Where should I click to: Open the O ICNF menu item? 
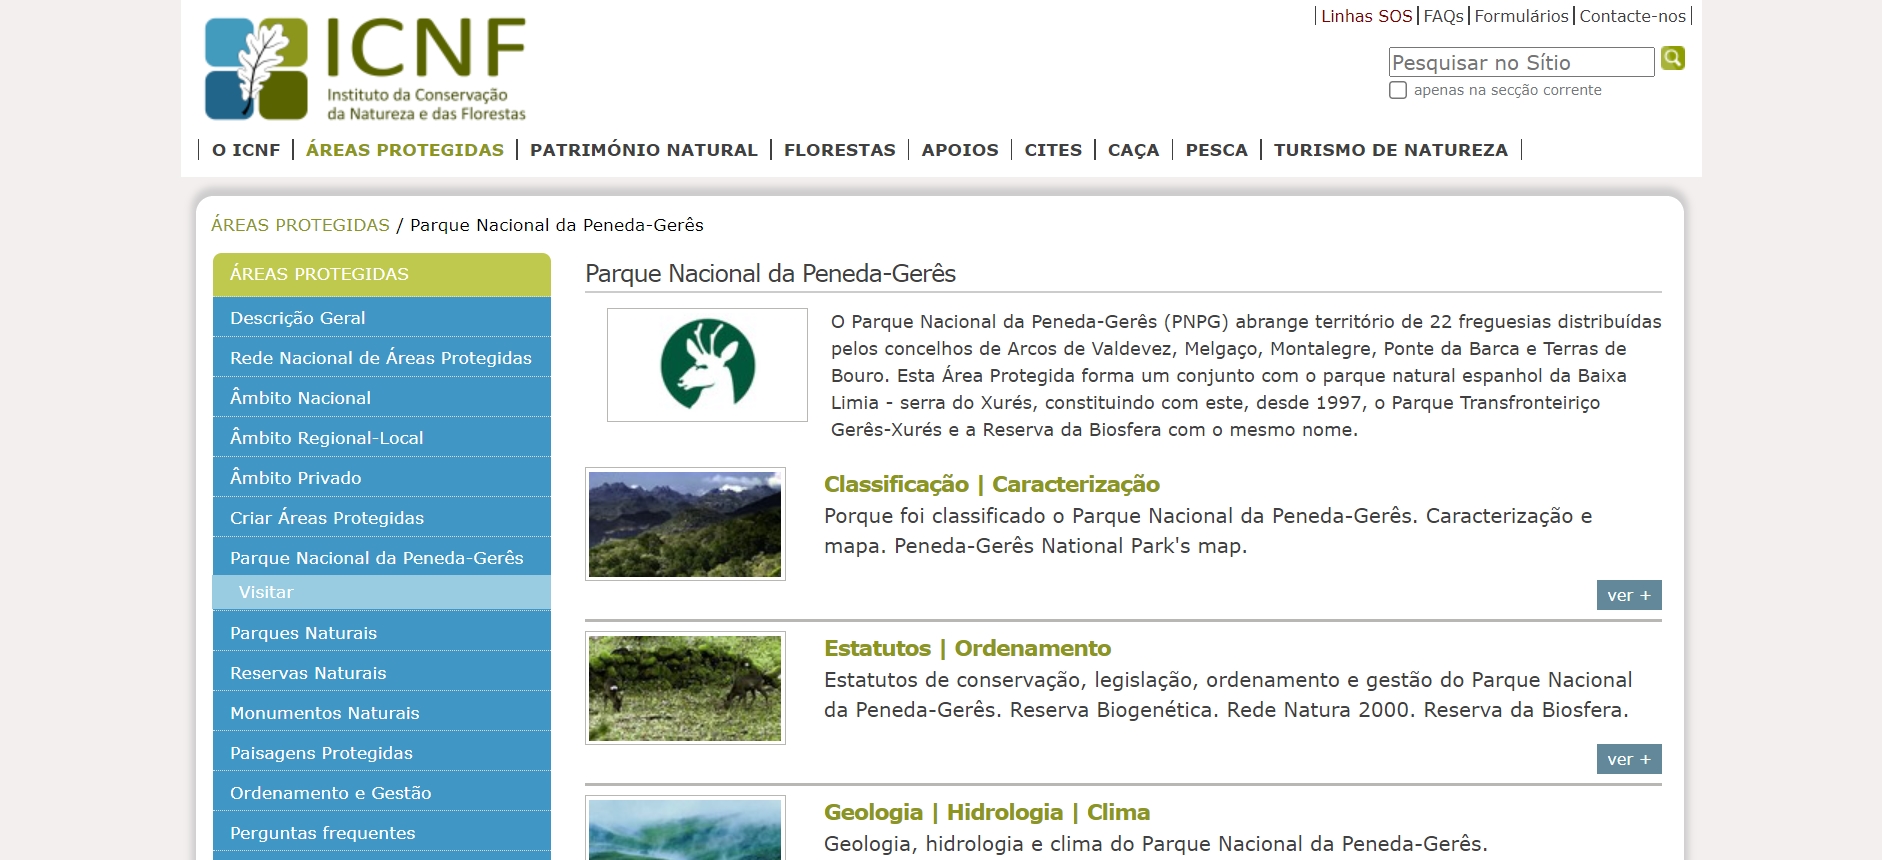pos(246,150)
